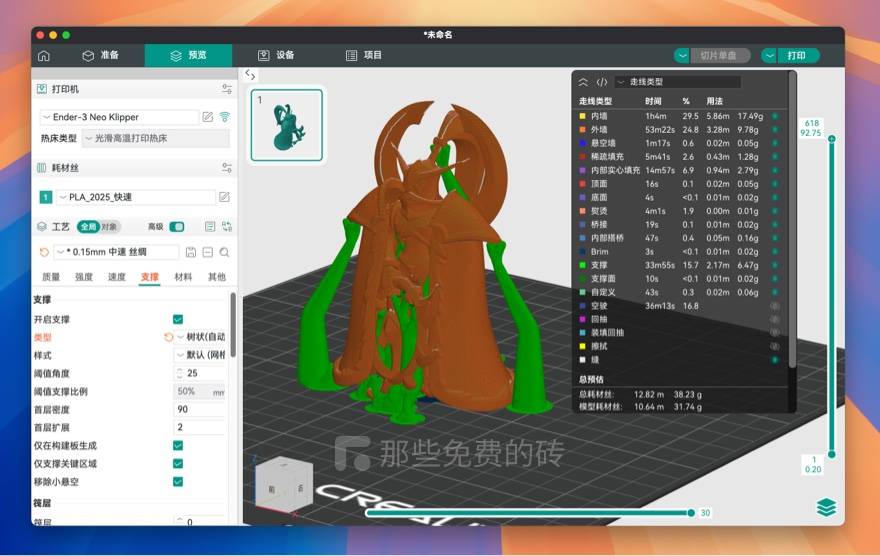This screenshot has height=556, width=880.
Task: Click the delete preset minus icon
Action: click(208, 252)
